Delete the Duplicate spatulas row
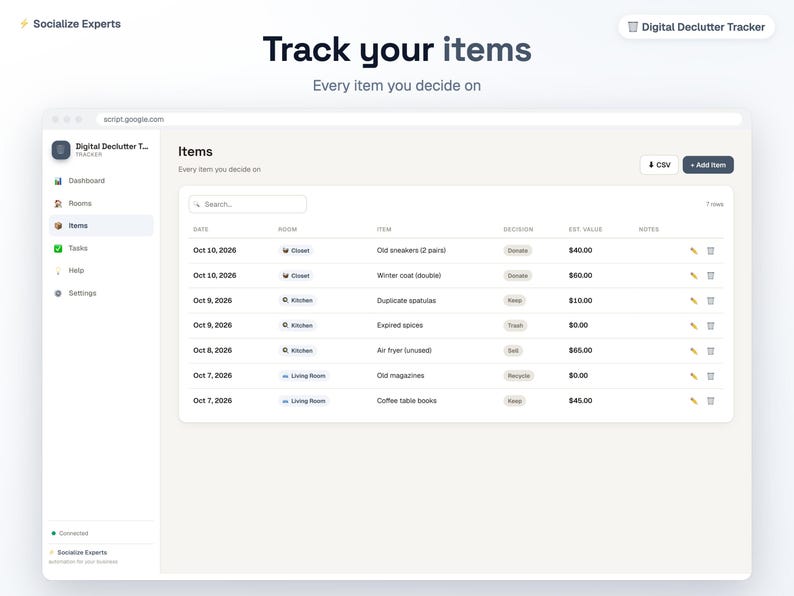 pos(710,301)
